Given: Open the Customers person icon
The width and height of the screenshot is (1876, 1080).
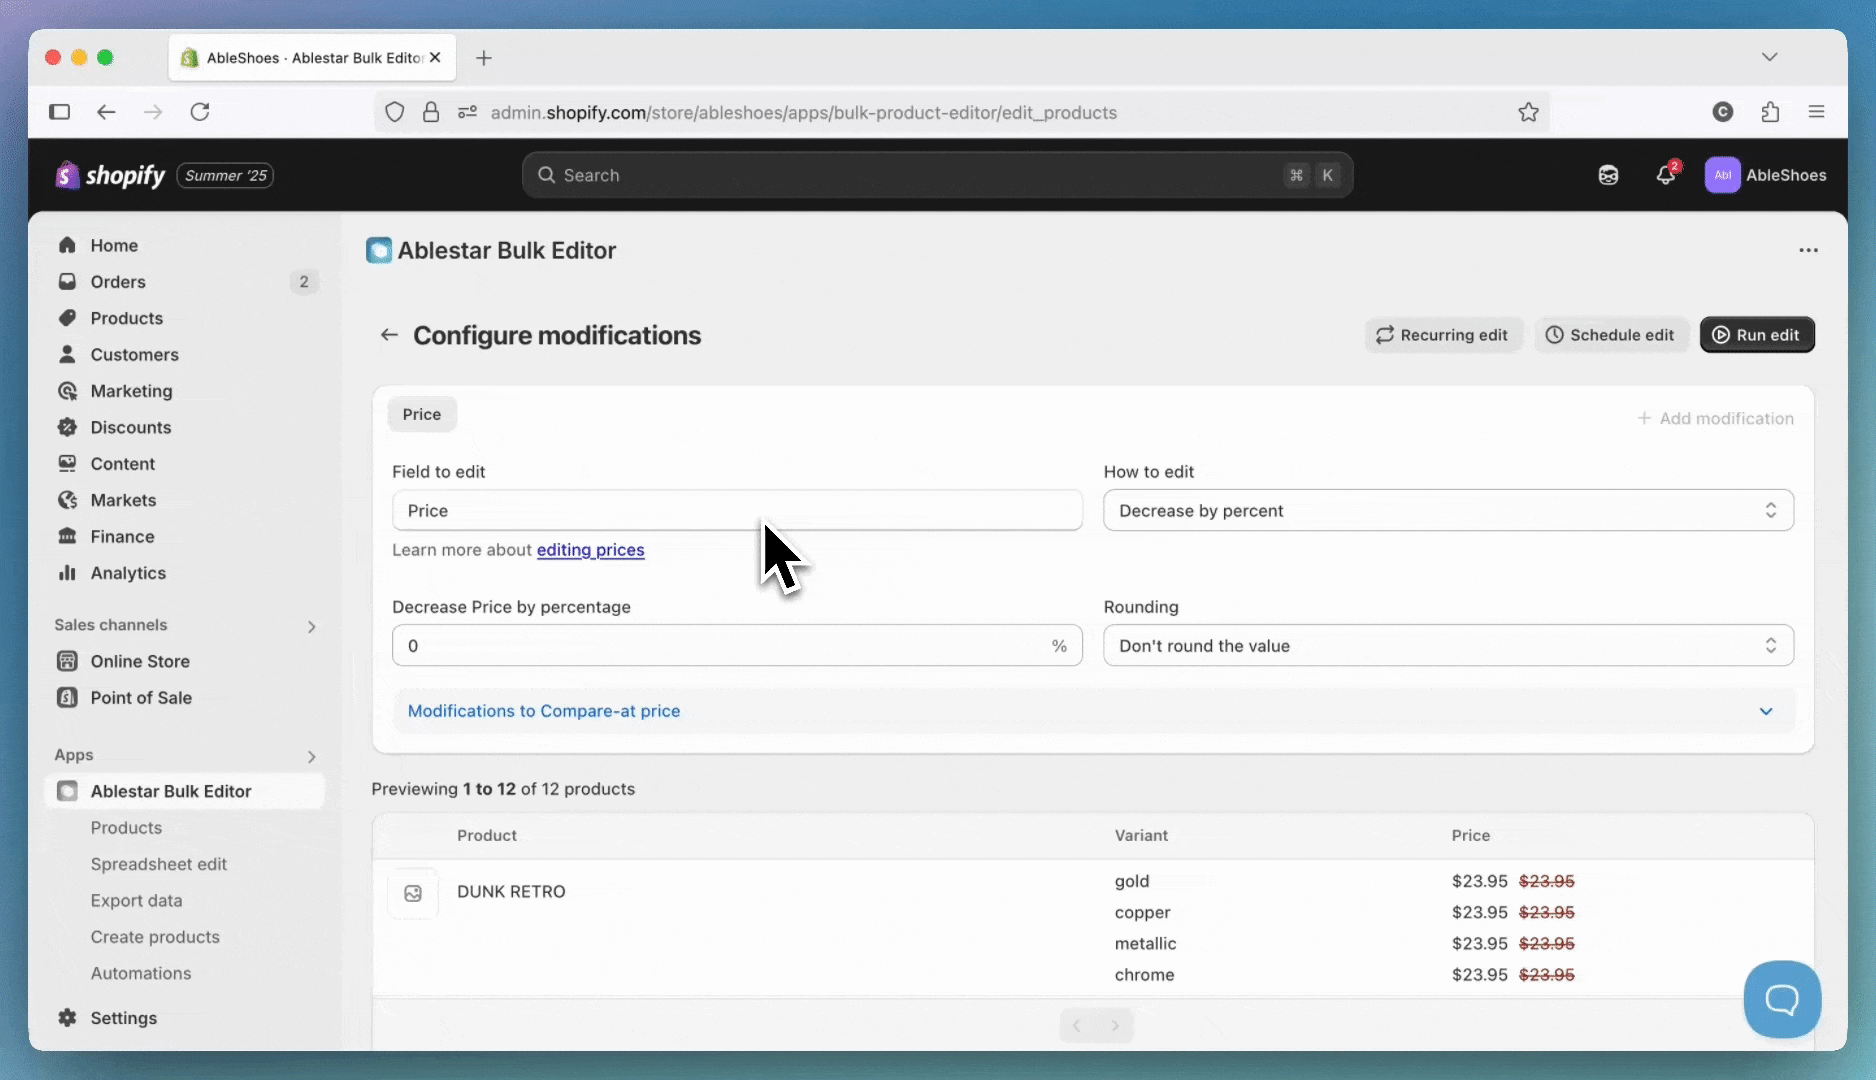Looking at the screenshot, I should click(x=67, y=354).
